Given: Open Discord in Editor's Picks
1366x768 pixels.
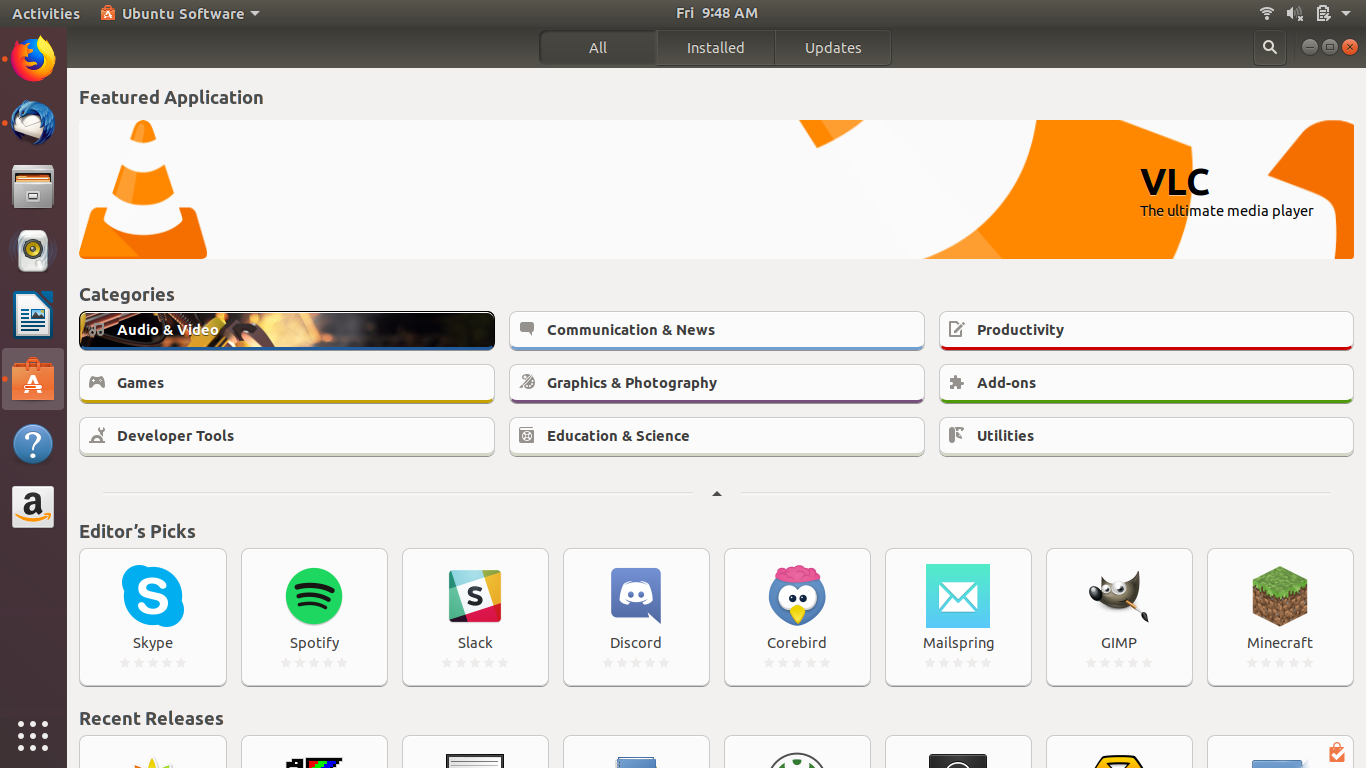Looking at the screenshot, I should tap(636, 617).
